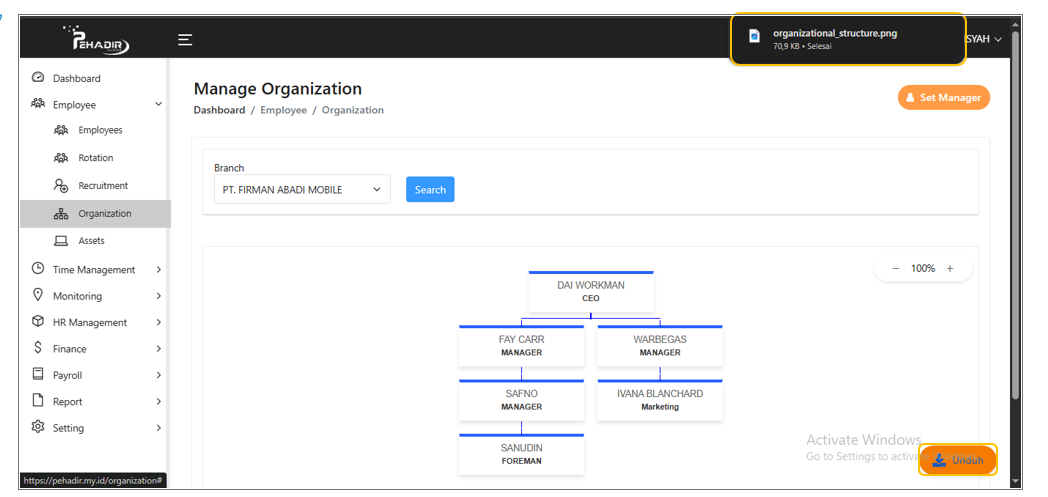
Task: Select Employees in the sidebar
Action: [100, 130]
